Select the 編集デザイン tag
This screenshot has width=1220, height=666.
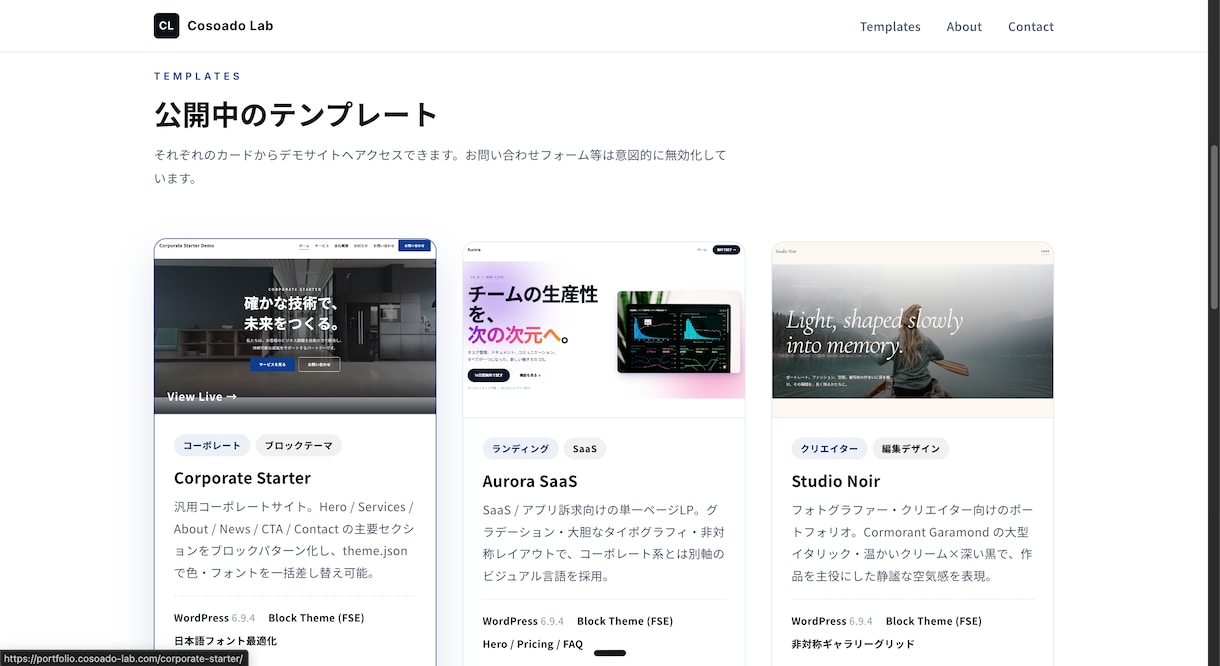(x=911, y=449)
